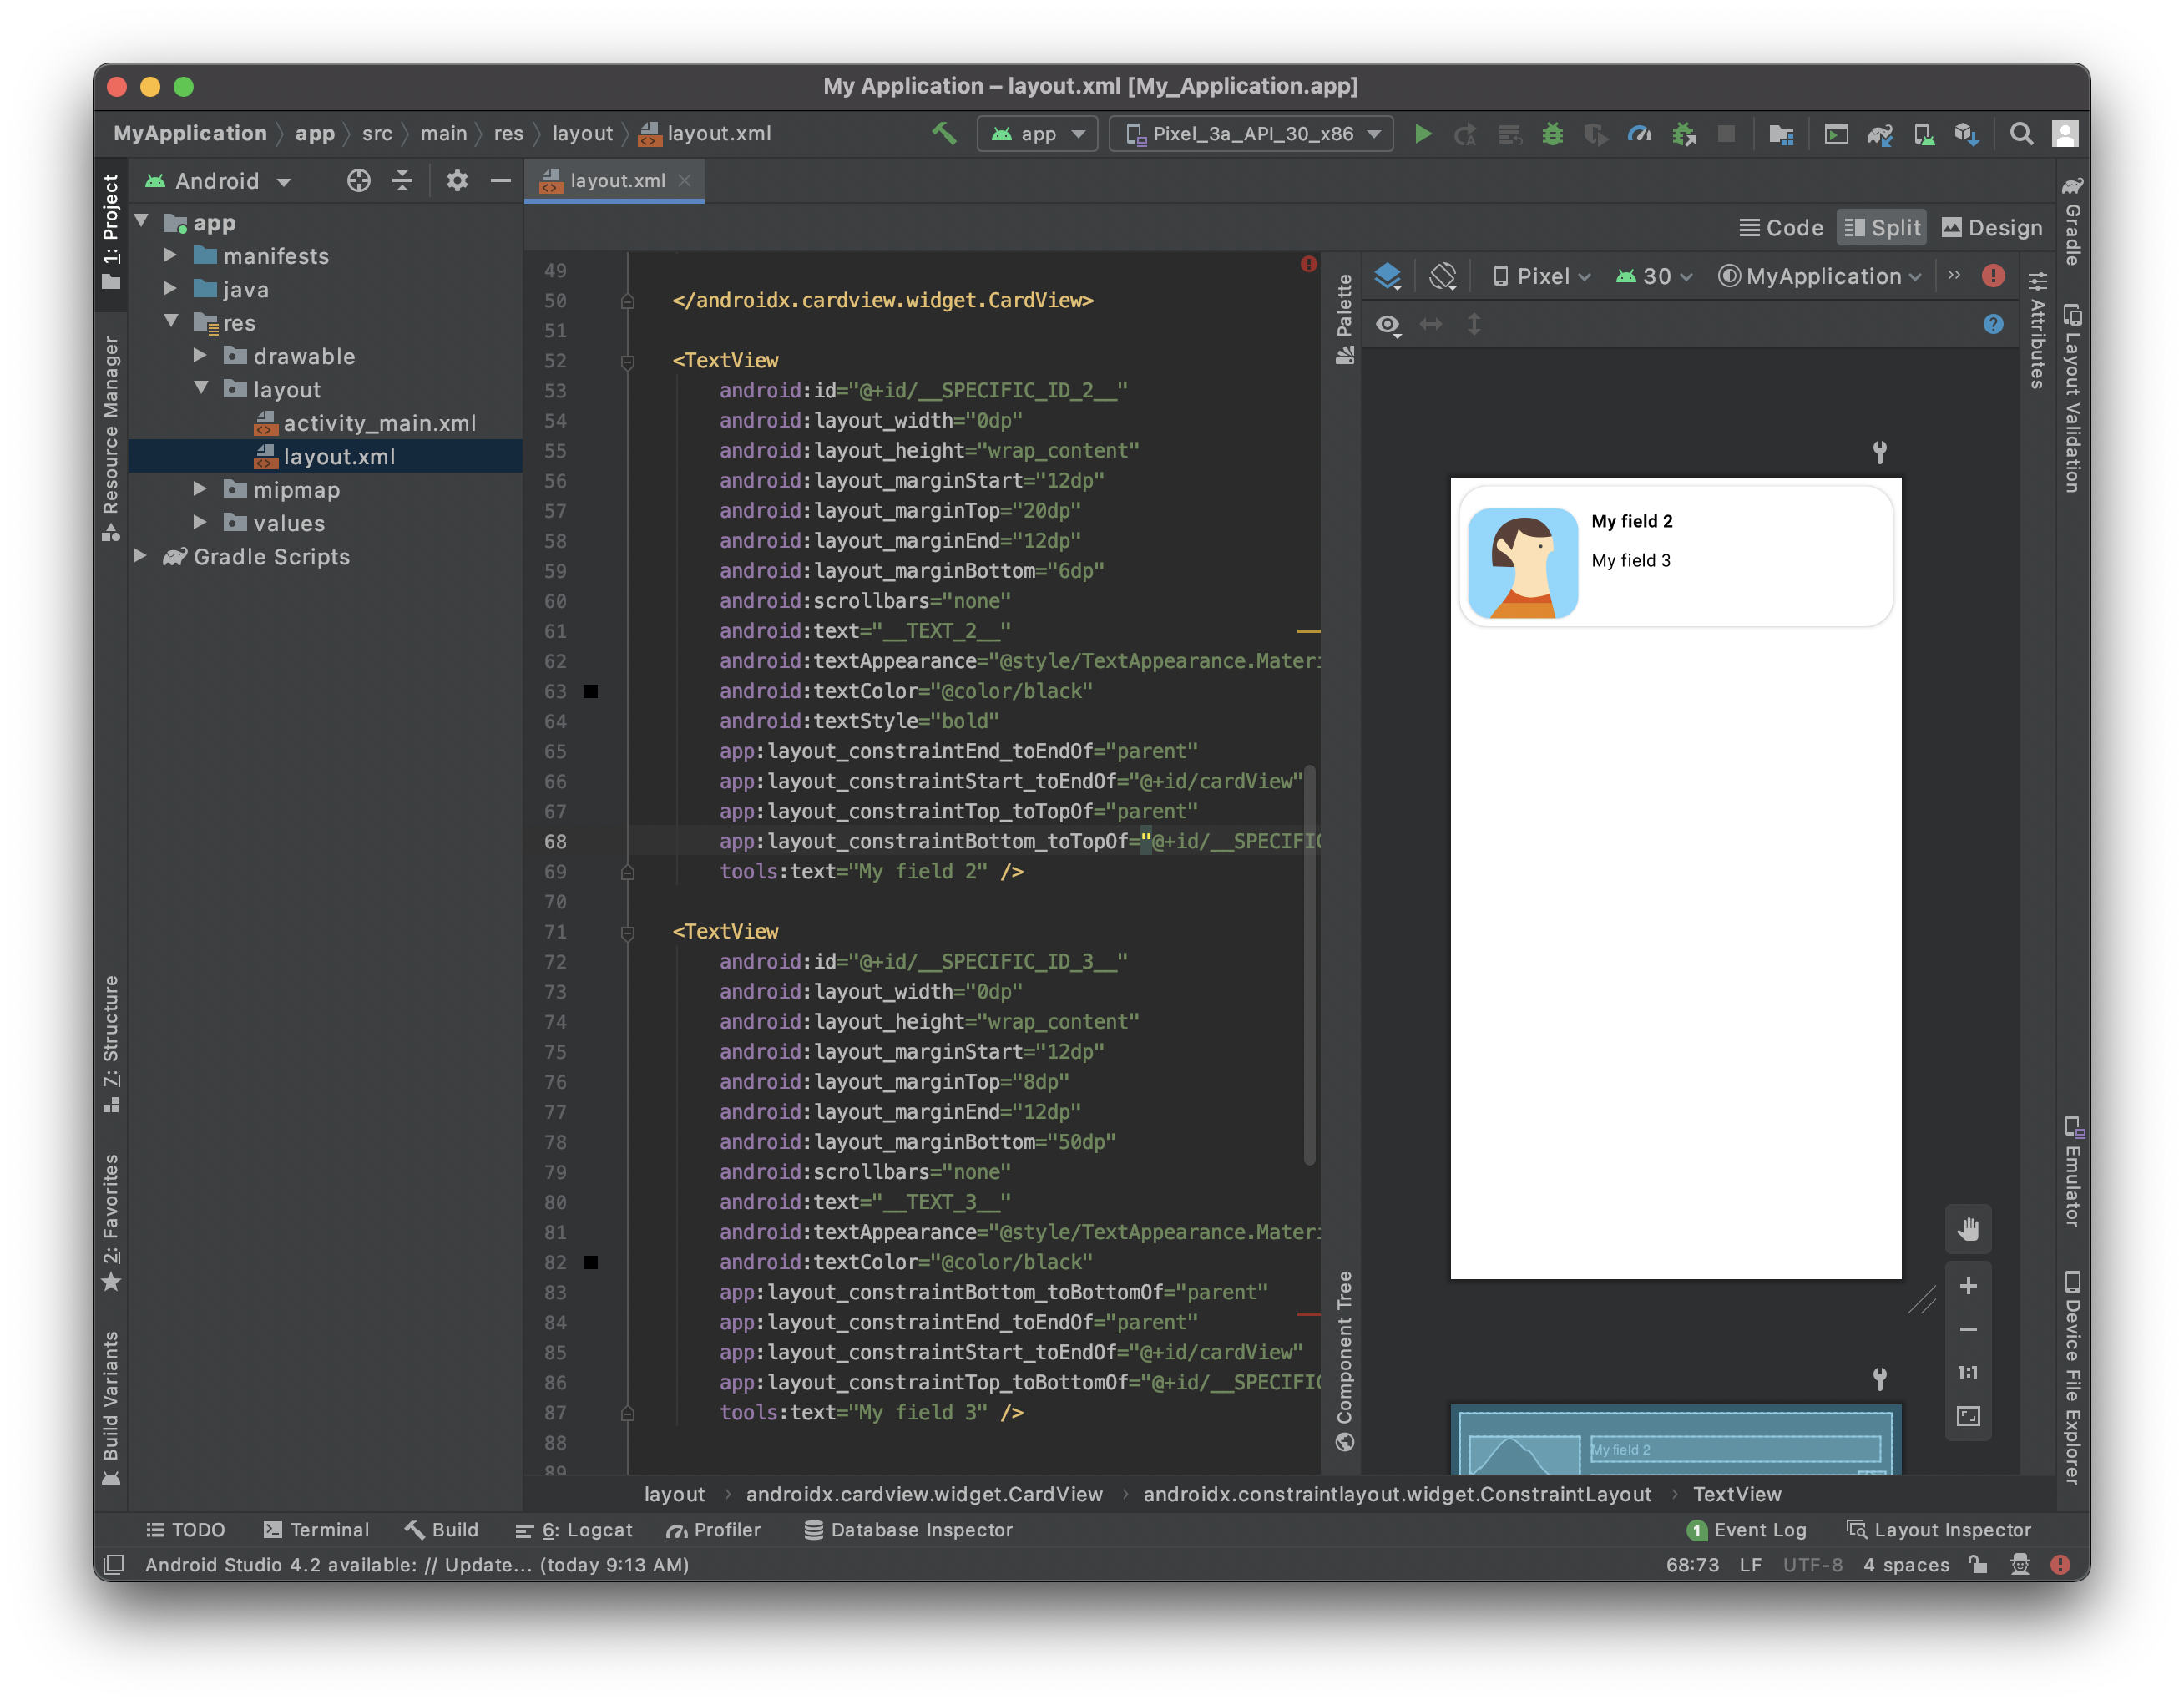Click Attach Debugger to Android Process icon
The width and height of the screenshot is (2184, 1705).
pos(1684,134)
